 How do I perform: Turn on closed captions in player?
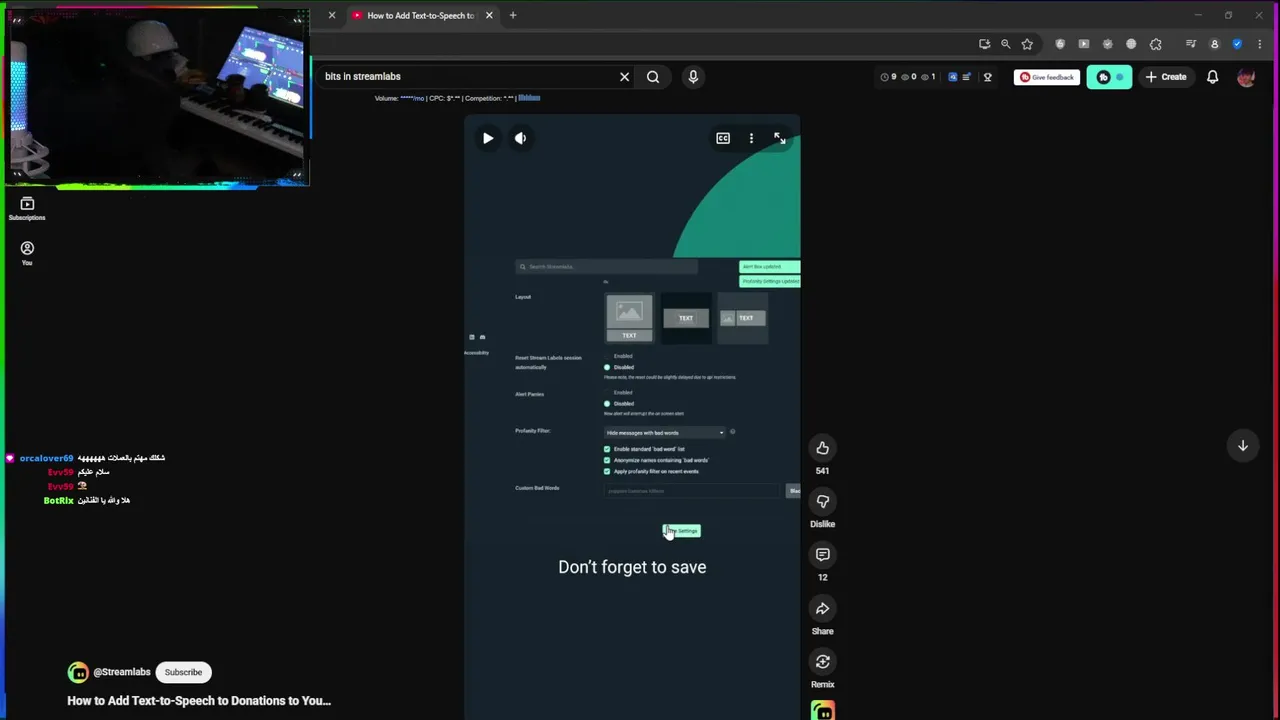tap(723, 138)
